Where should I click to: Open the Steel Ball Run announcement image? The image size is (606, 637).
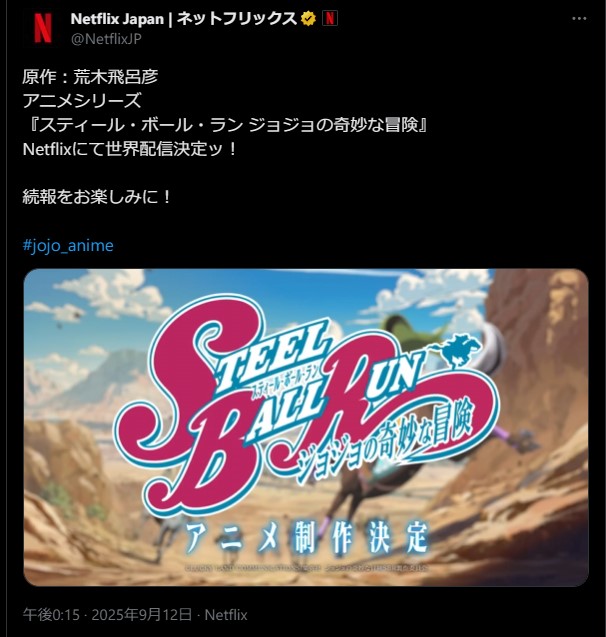306,427
